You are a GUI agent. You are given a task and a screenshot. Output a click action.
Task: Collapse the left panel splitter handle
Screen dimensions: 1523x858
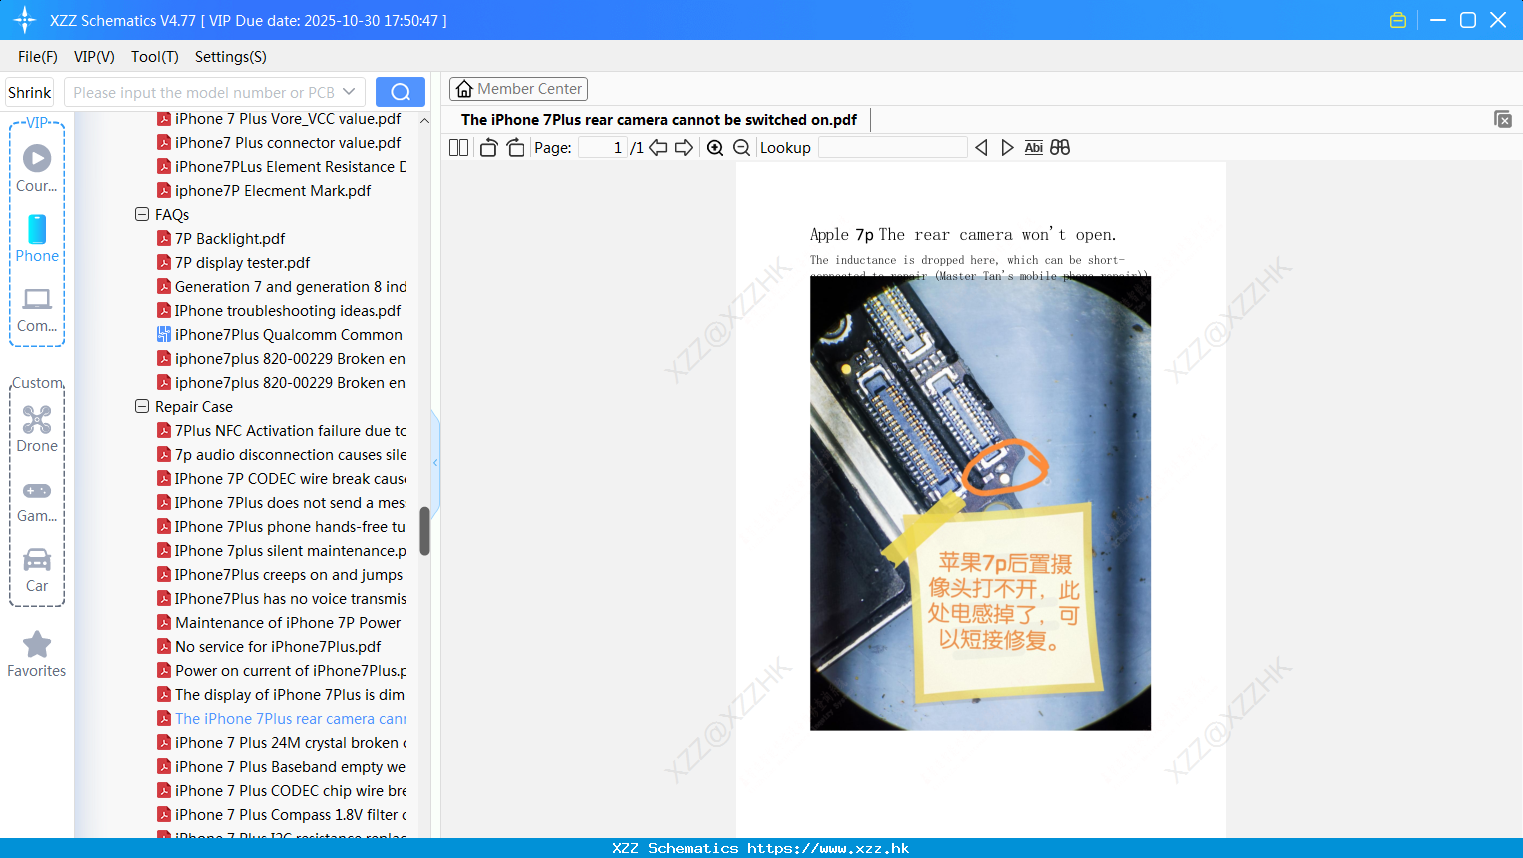(435, 463)
